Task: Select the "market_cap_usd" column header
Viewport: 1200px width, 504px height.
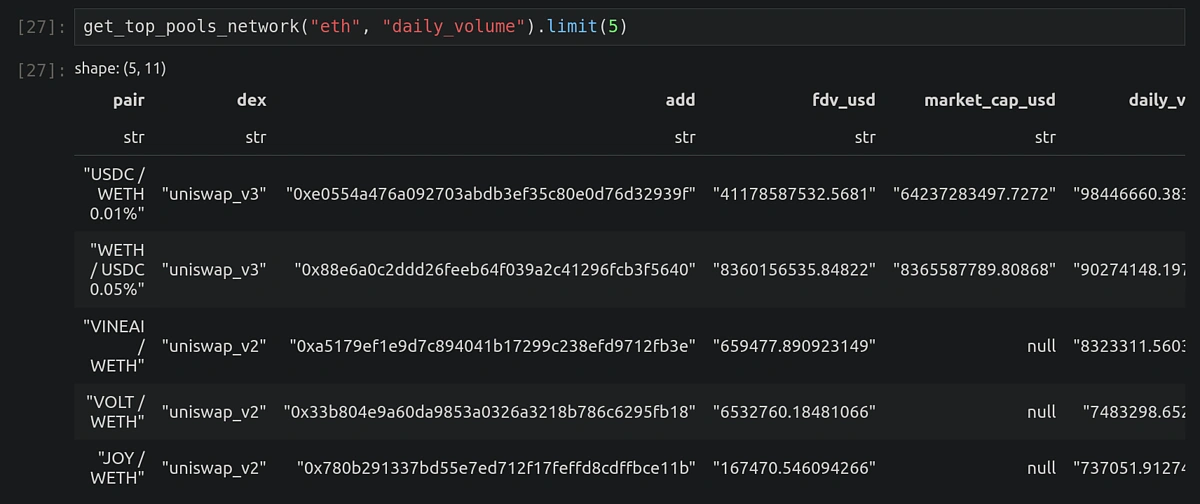Action: pos(989,100)
